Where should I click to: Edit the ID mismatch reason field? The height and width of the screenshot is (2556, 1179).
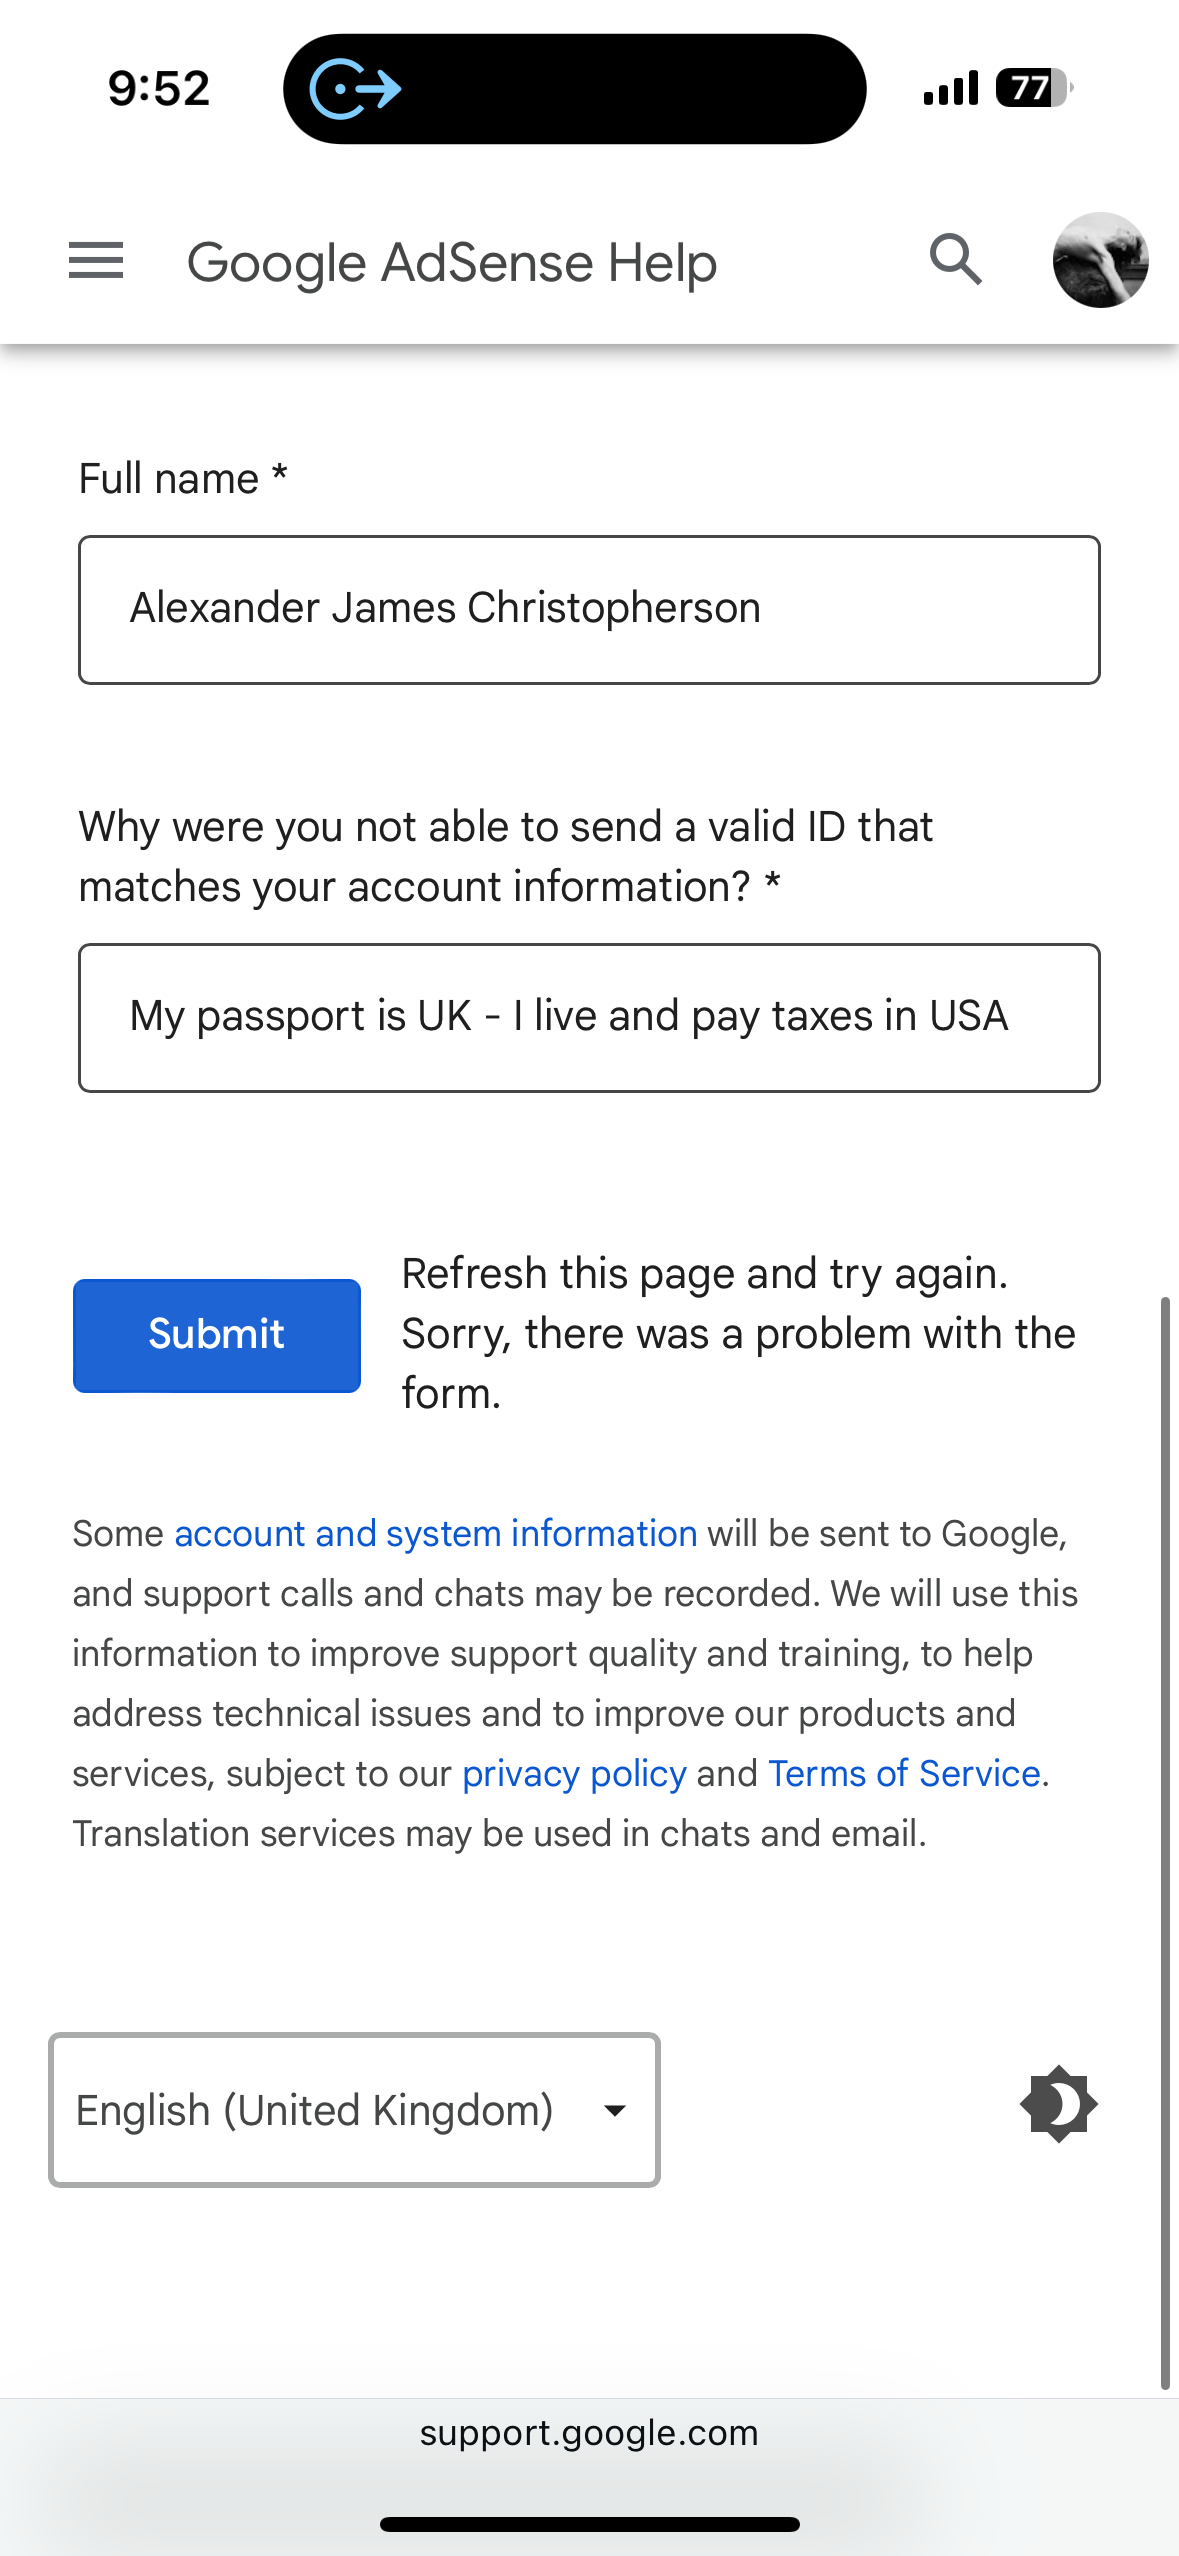(x=589, y=1018)
